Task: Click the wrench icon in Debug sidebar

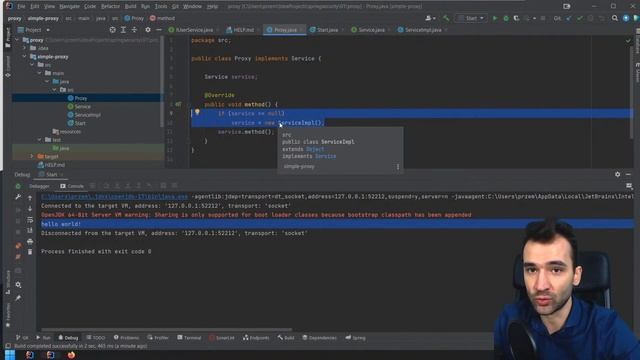Action: click(18, 197)
